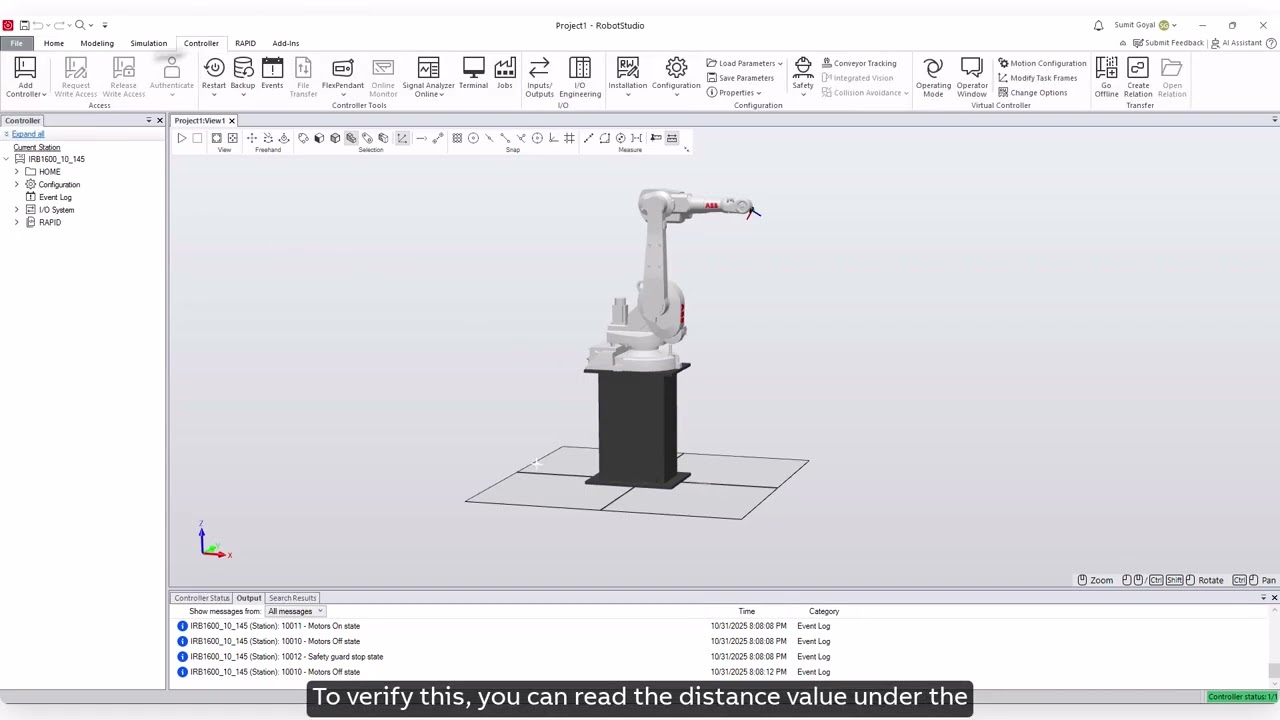Switch to the Modeling ribbon tab

[x=97, y=43]
